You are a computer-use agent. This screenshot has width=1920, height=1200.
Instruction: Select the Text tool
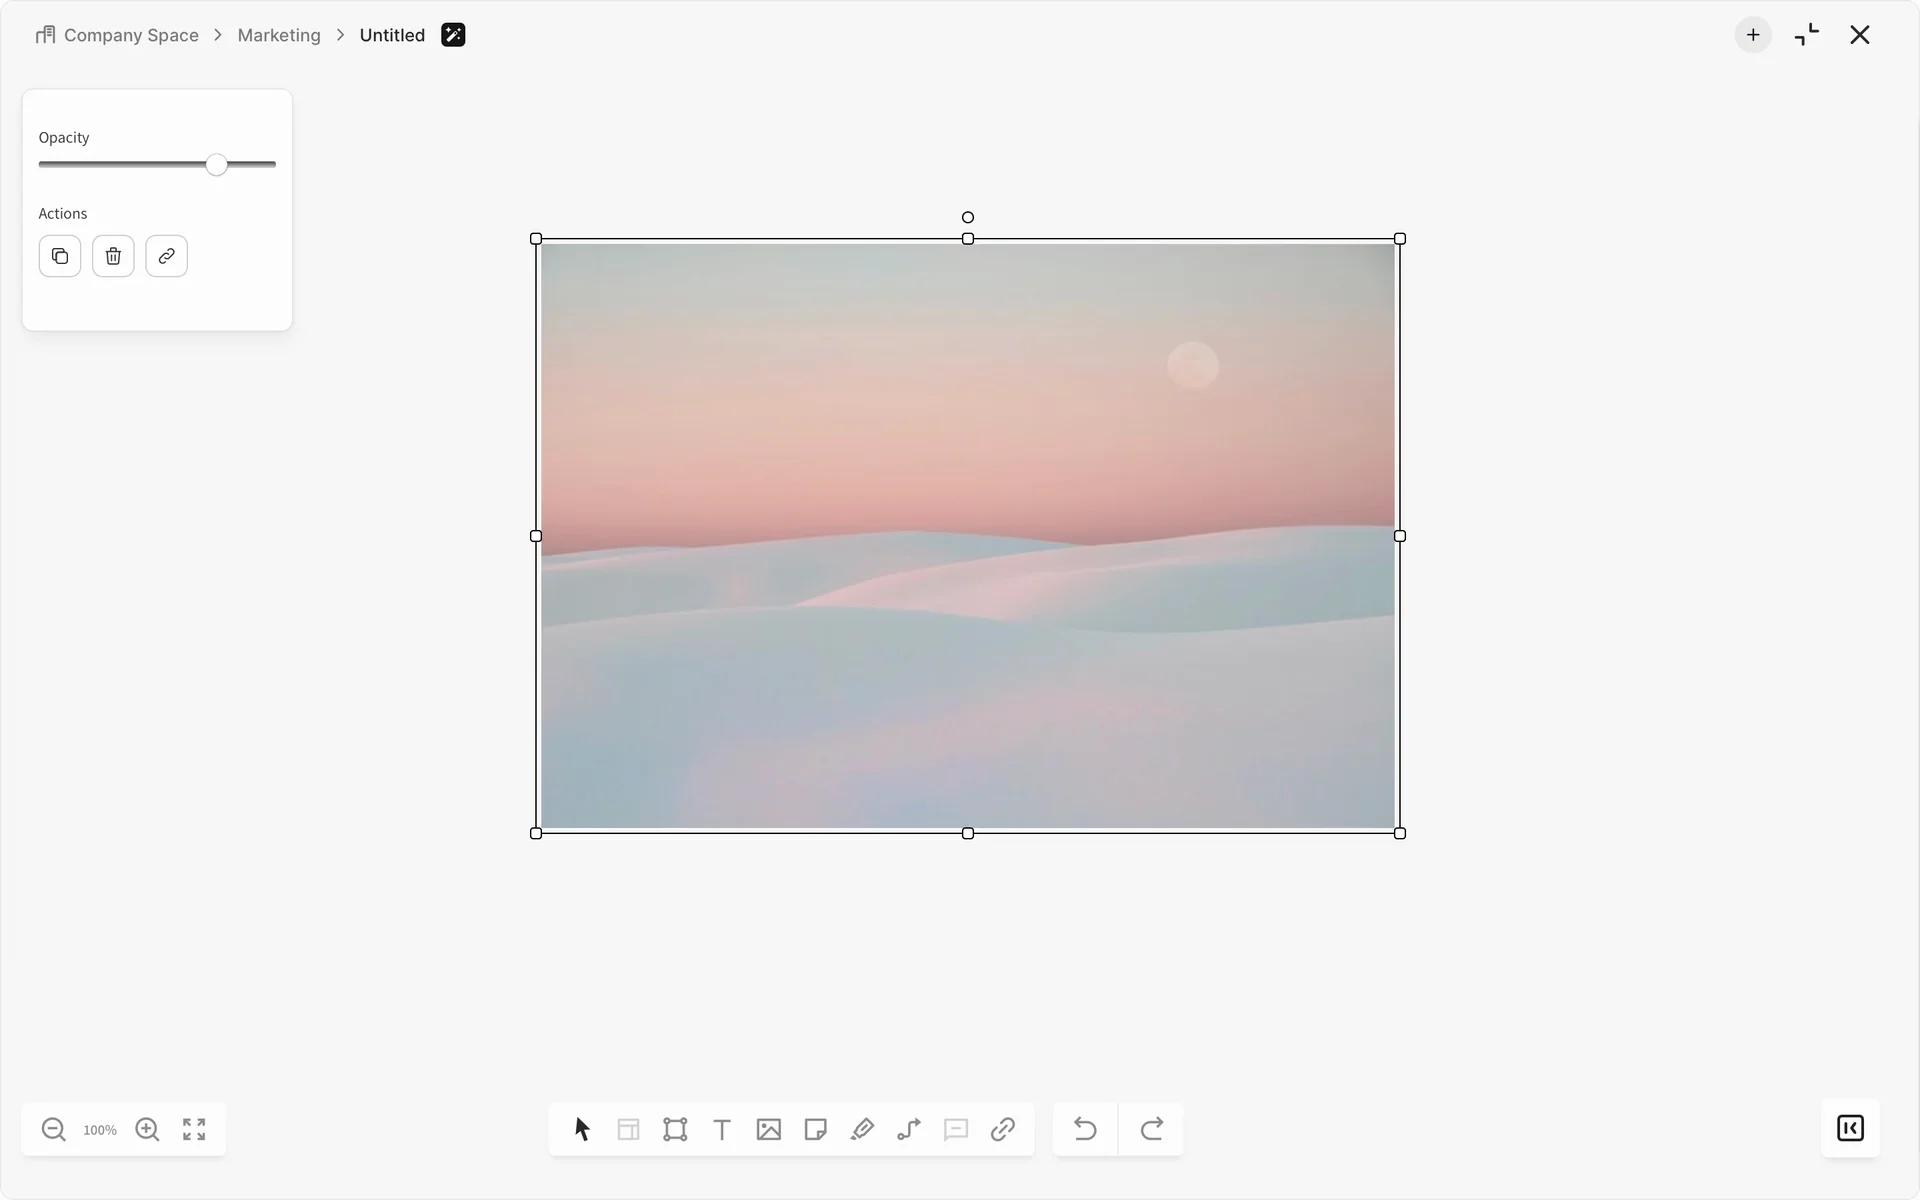[x=722, y=1129]
